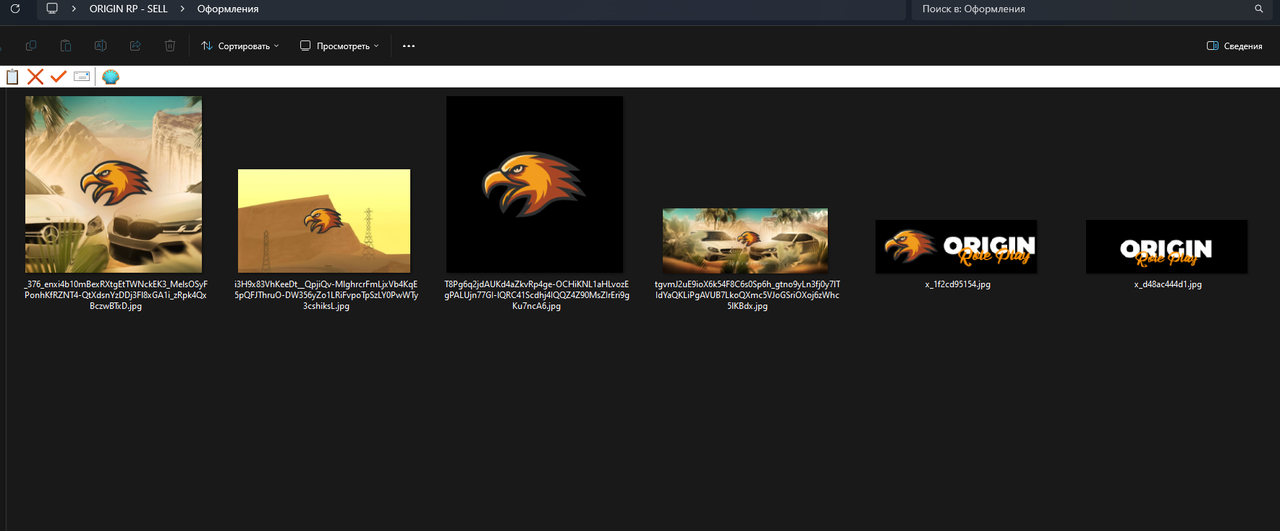Click the Share icon in command bar
The width and height of the screenshot is (1280, 531).
135,46
